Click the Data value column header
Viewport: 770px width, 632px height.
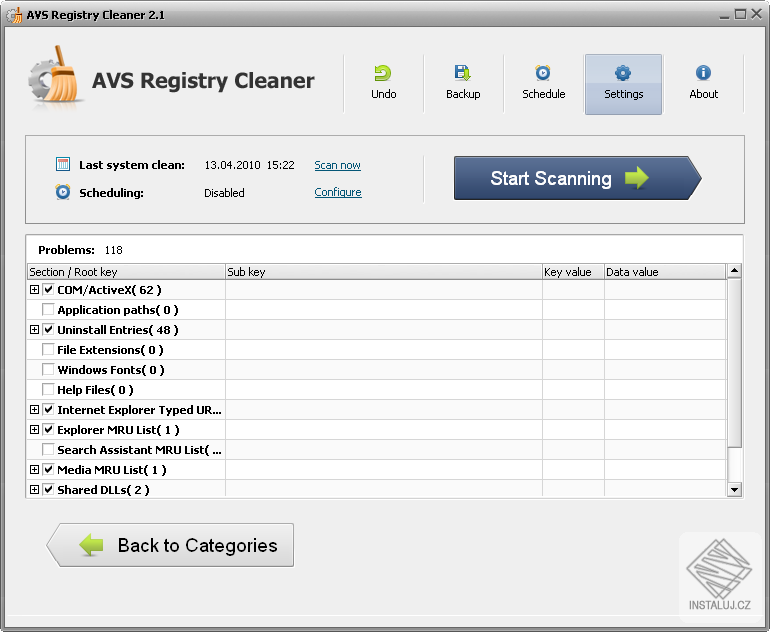pos(664,272)
